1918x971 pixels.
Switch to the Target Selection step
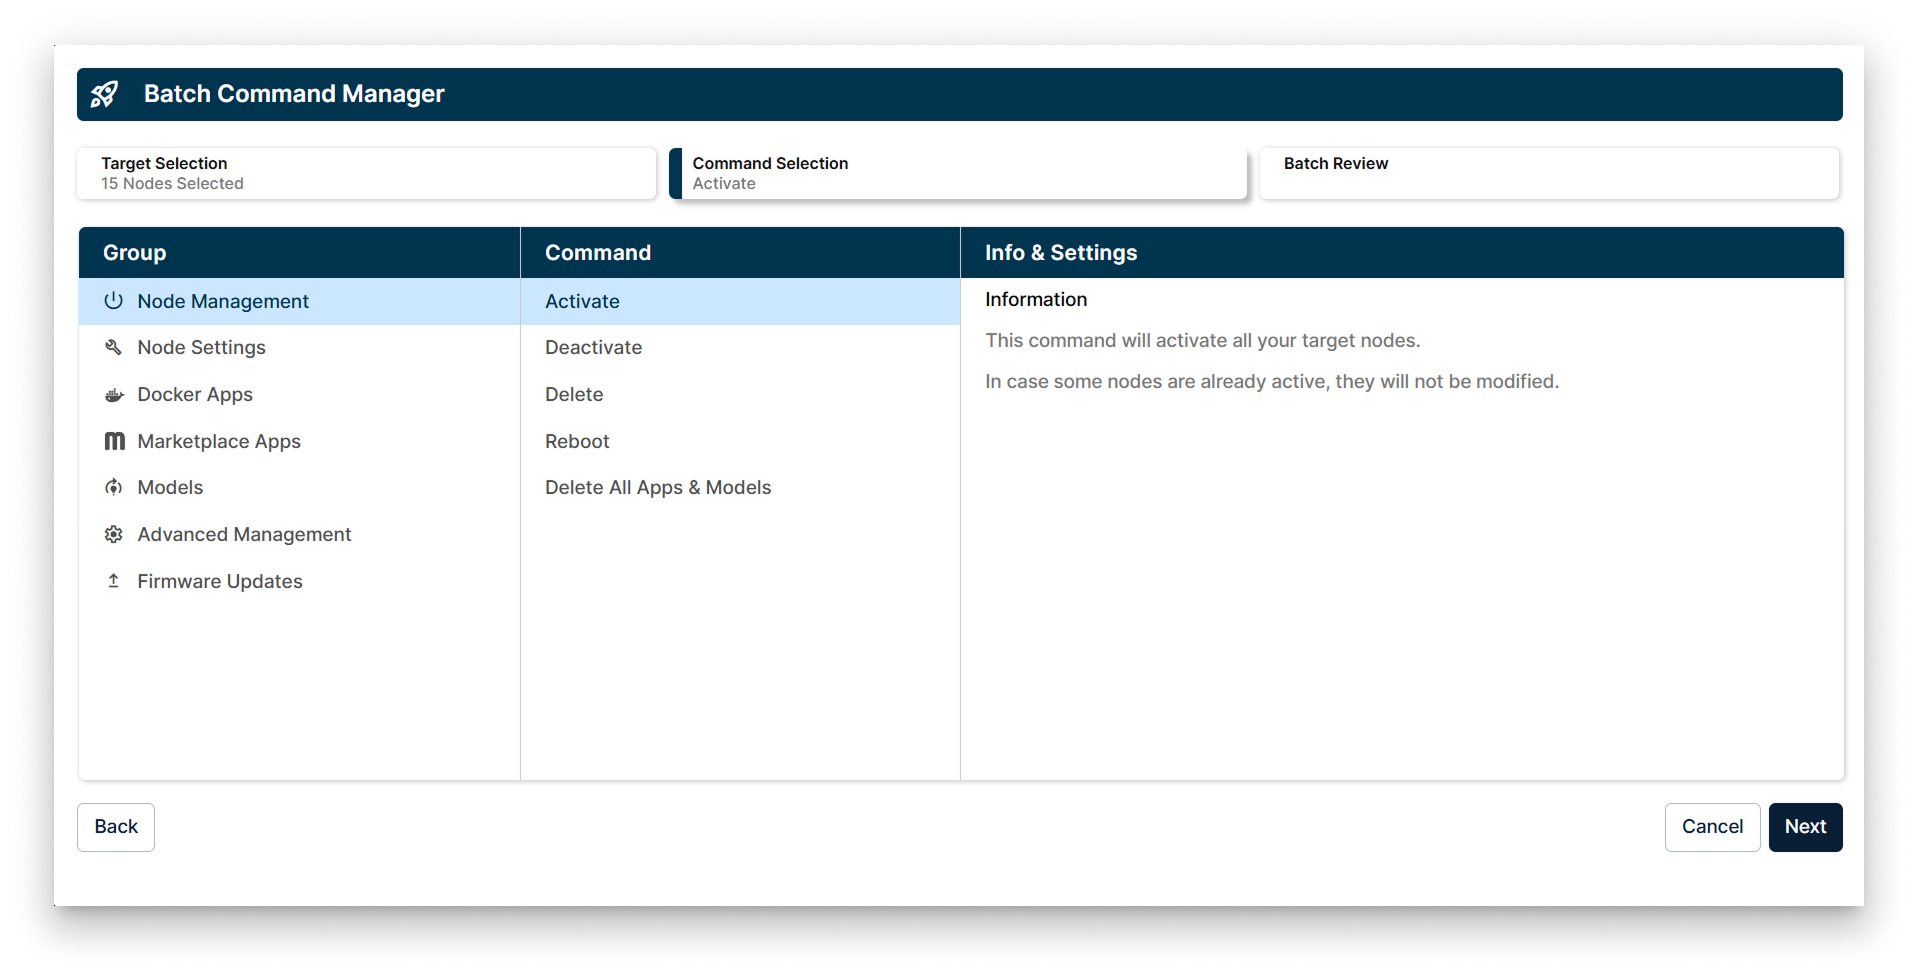pyautogui.click(x=366, y=173)
